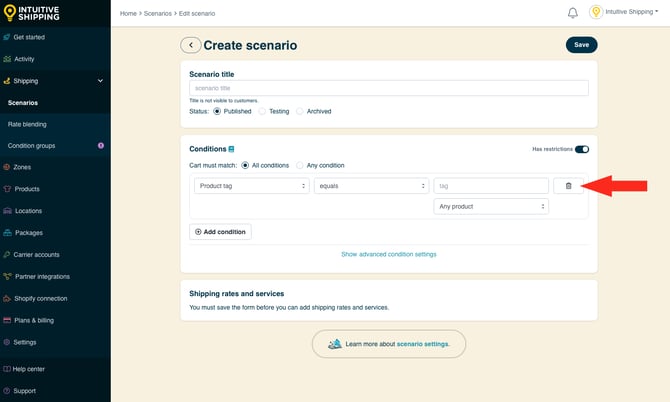The width and height of the screenshot is (670, 402).
Task: Click the Products shirt icon
Action: 7,189
